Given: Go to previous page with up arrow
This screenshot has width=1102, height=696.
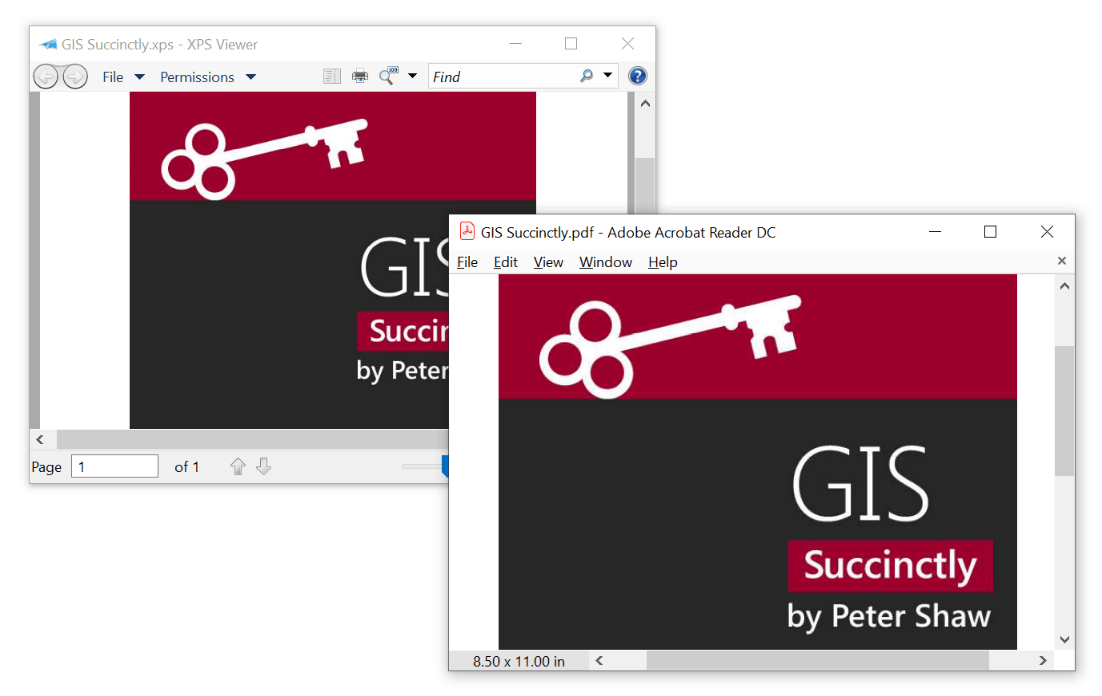Looking at the screenshot, I should (238, 466).
